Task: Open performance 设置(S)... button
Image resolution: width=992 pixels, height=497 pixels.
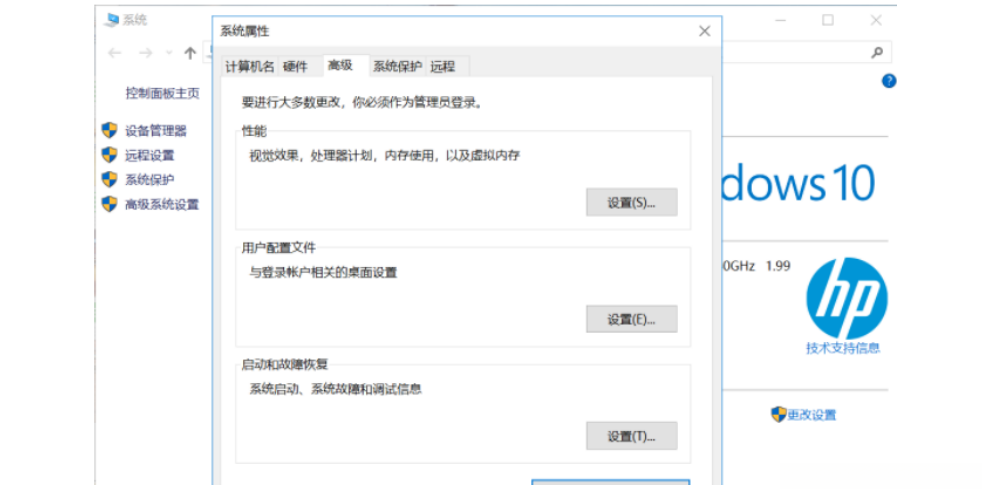Action: (631, 202)
